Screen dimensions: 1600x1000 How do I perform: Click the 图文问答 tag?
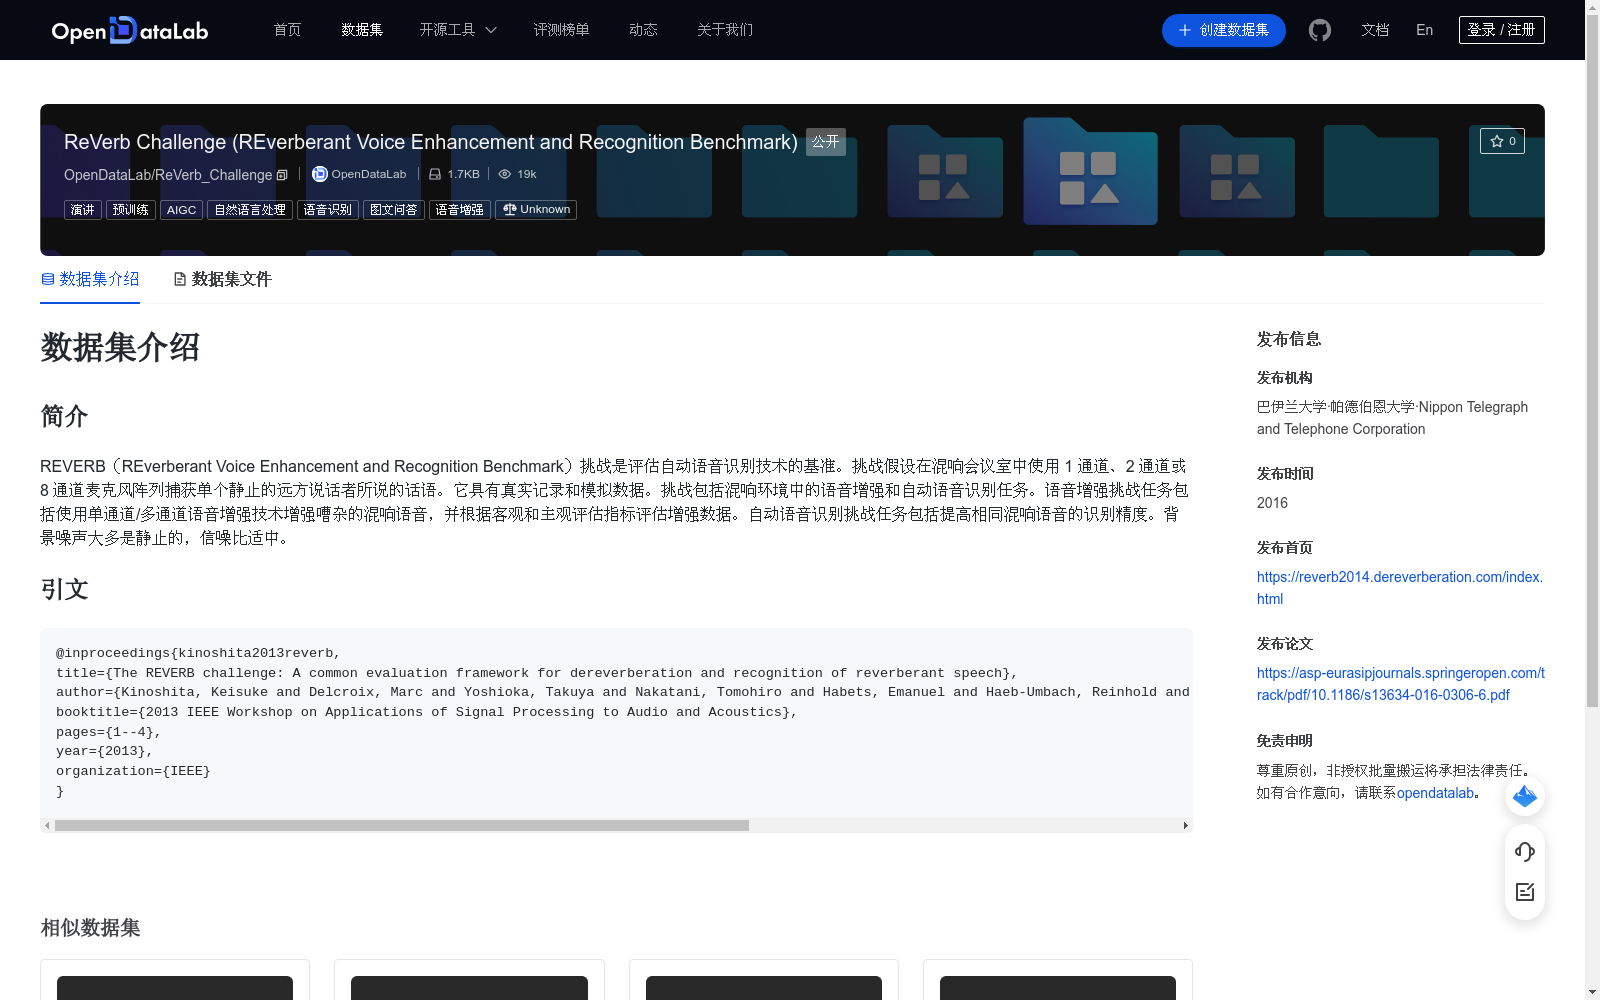[394, 210]
